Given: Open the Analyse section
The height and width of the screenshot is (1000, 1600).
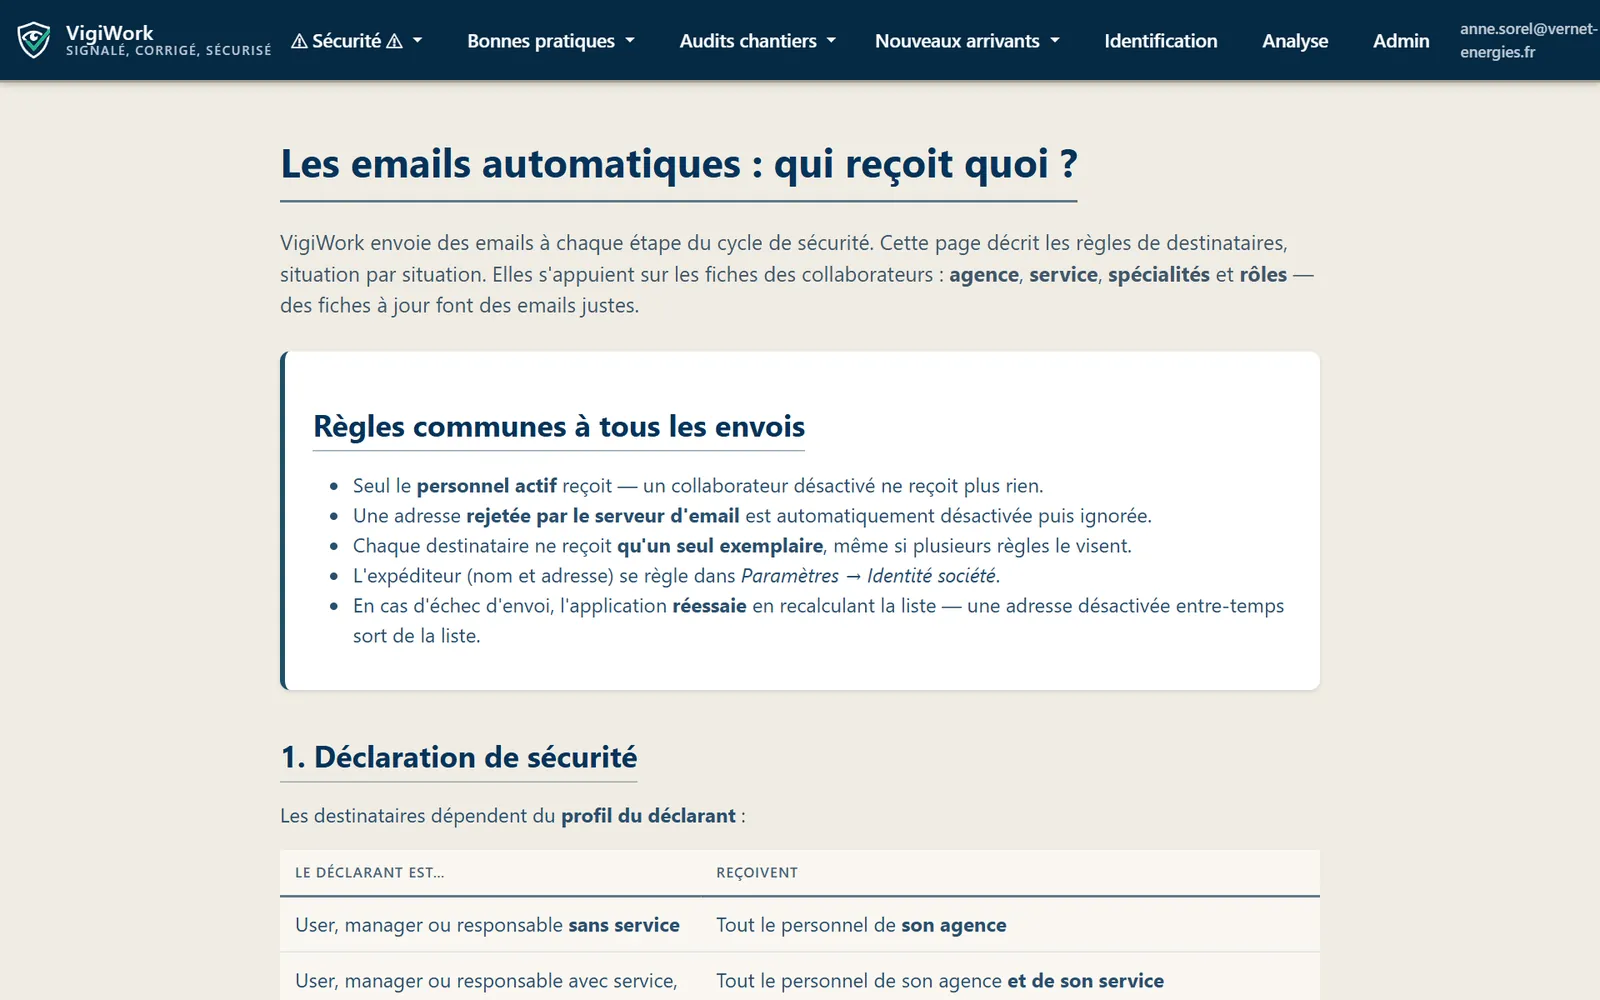Looking at the screenshot, I should point(1295,41).
